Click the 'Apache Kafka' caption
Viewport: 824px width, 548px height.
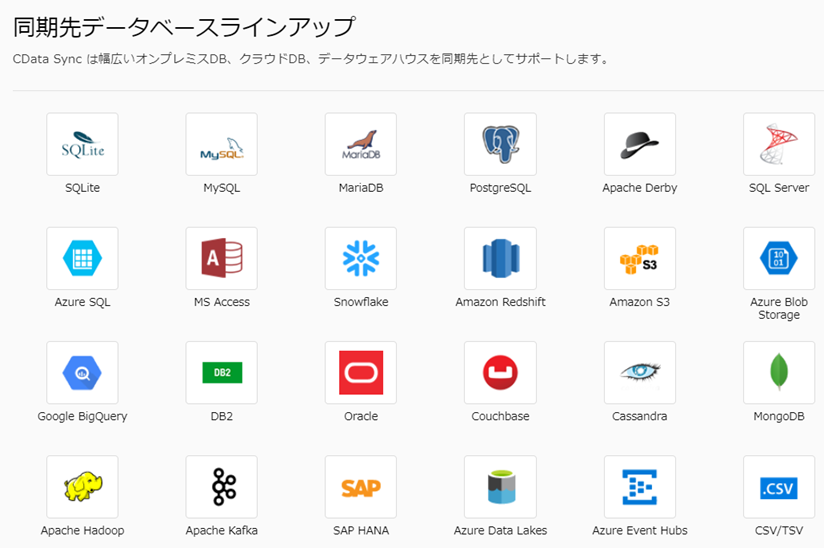point(222,530)
